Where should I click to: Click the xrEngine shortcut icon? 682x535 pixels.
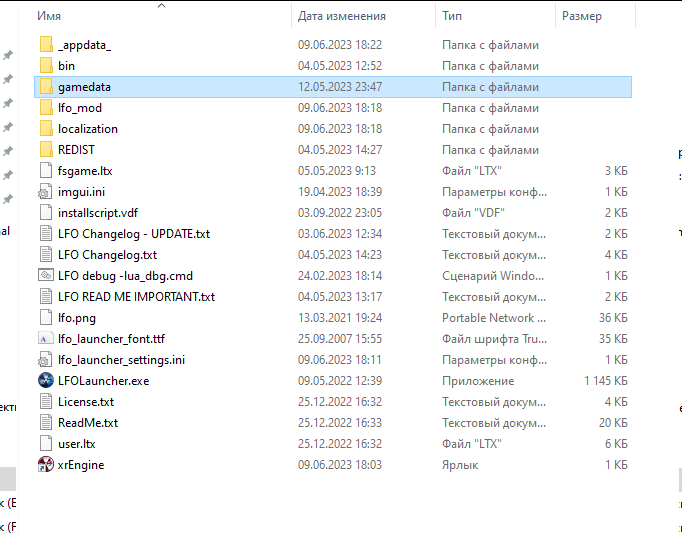[x=46, y=465]
